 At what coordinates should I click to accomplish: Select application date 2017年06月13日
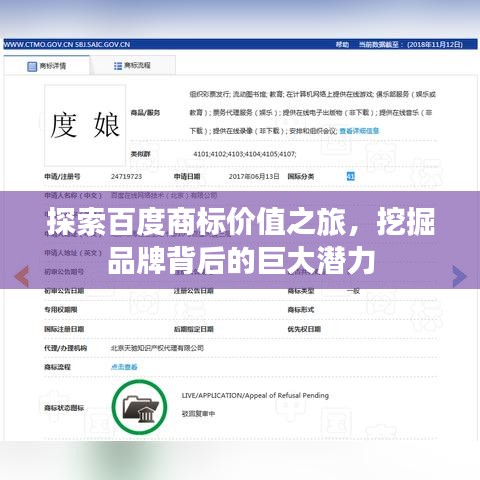point(254,176)
